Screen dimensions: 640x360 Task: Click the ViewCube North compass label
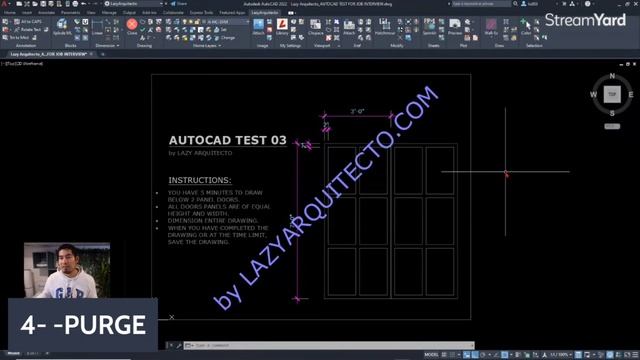612,76
